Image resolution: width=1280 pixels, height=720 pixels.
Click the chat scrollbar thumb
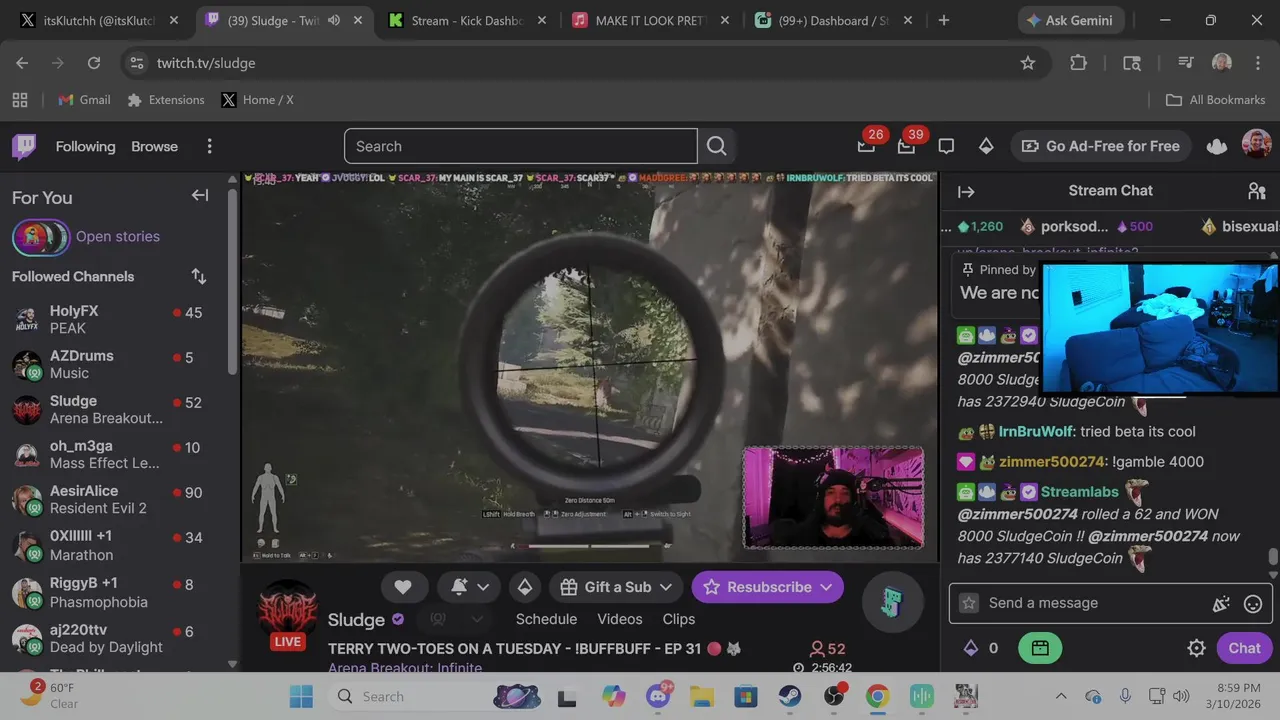tap(1273, 557)
